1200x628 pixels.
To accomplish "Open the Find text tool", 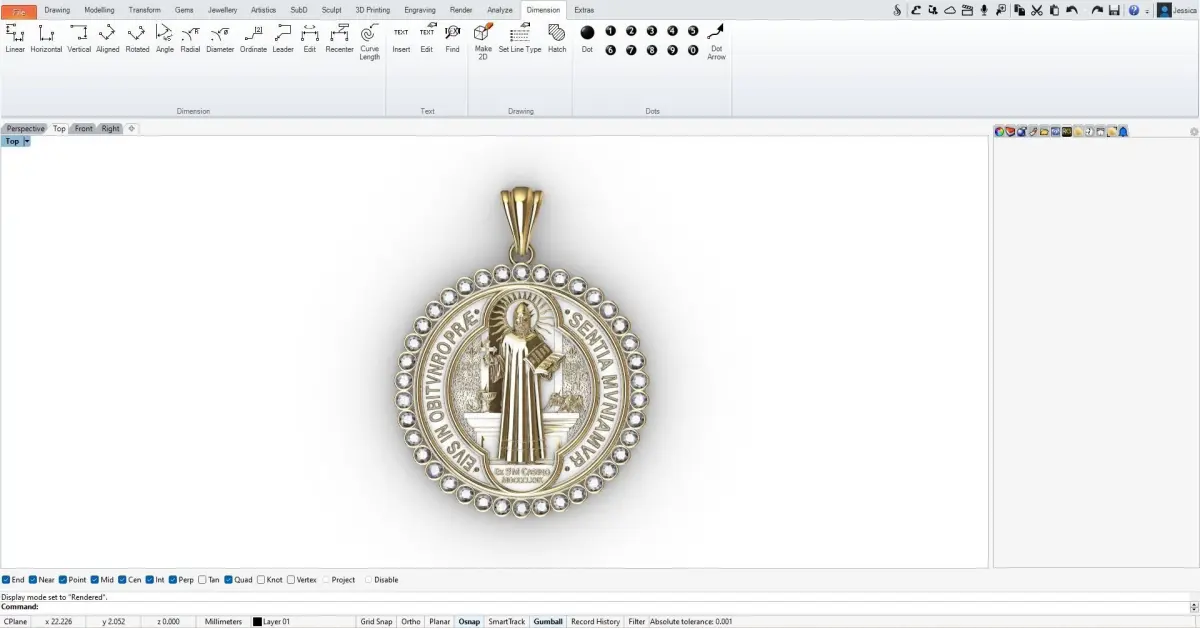I will tap(453, 38).
